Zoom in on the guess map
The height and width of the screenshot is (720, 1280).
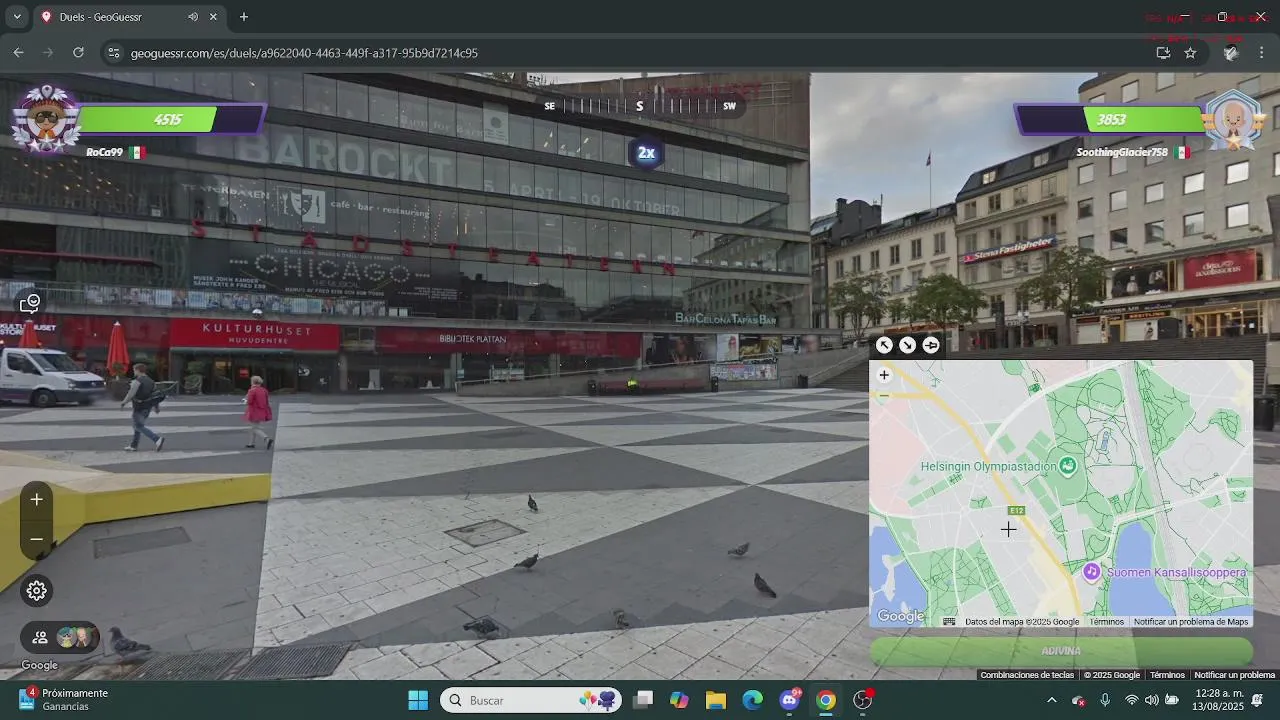[x=884, y=375]
